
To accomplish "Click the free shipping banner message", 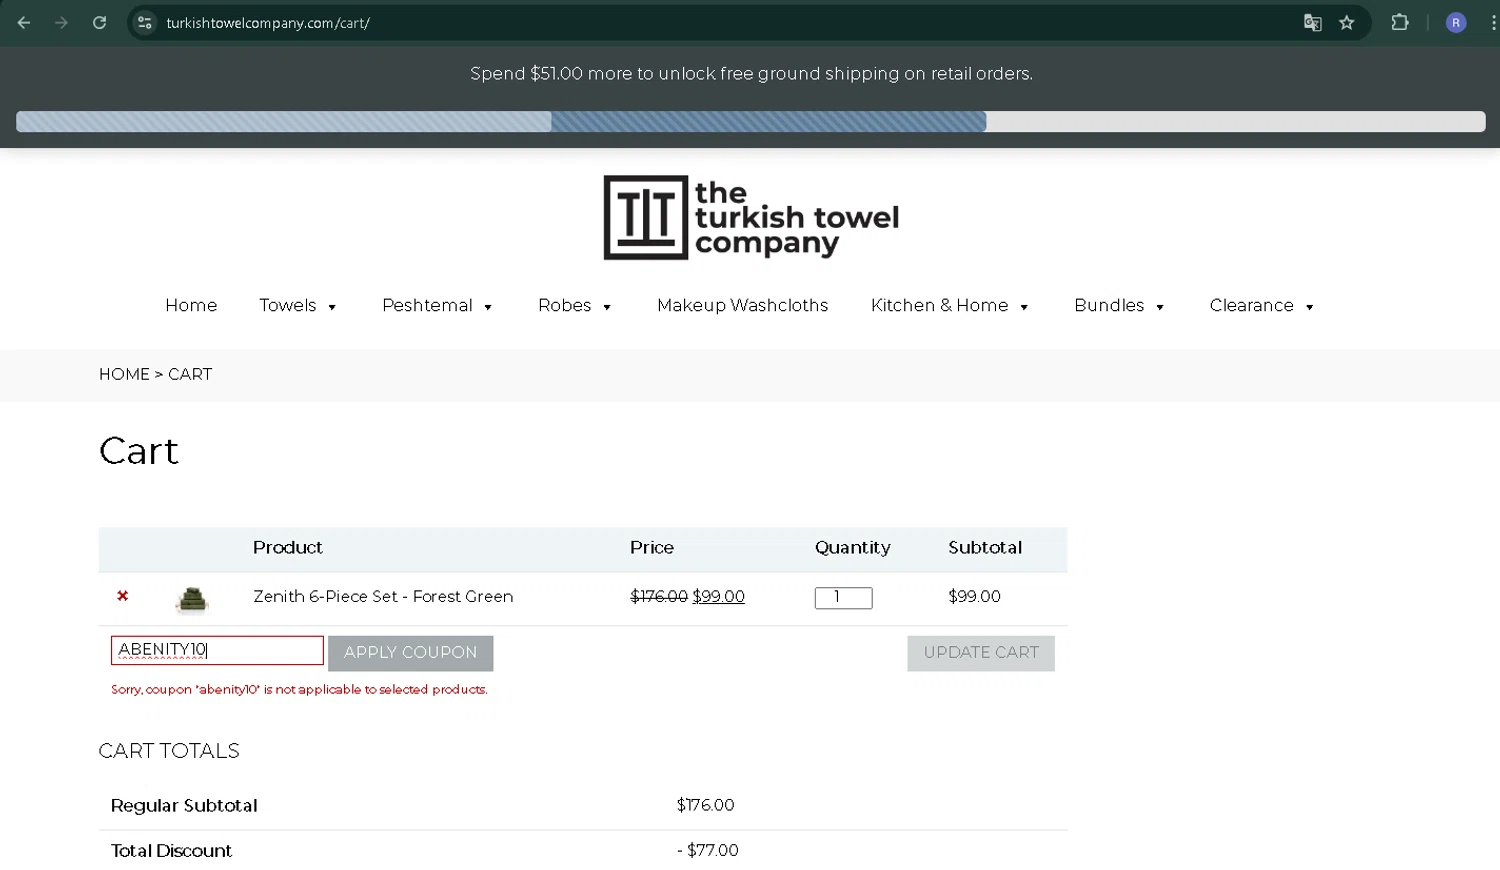I will click(751, 74).
